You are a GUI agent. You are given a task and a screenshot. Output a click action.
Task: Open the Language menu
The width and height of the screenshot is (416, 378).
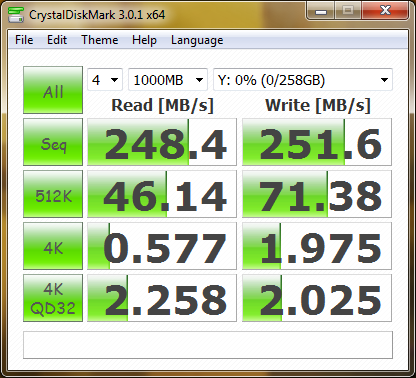tap(197, 40)
